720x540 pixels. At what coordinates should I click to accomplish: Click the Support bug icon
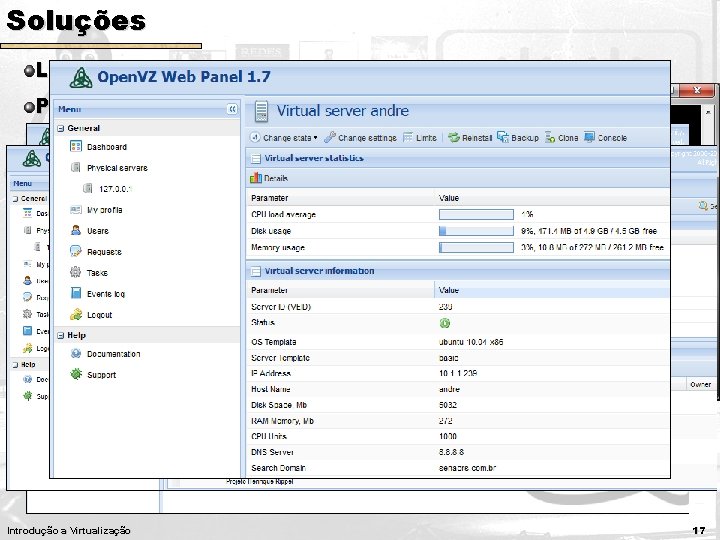tap(76, 374)
